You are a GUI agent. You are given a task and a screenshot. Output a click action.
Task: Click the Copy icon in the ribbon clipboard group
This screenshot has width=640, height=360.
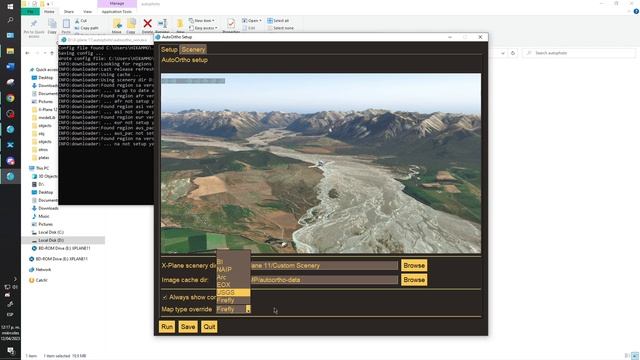coord(52,24)
